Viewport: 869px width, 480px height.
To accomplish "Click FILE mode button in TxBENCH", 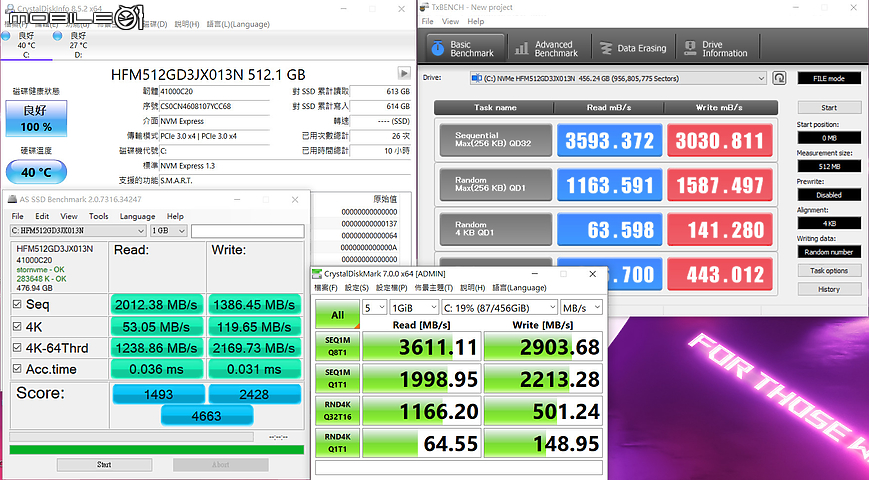I will (829, 78).
